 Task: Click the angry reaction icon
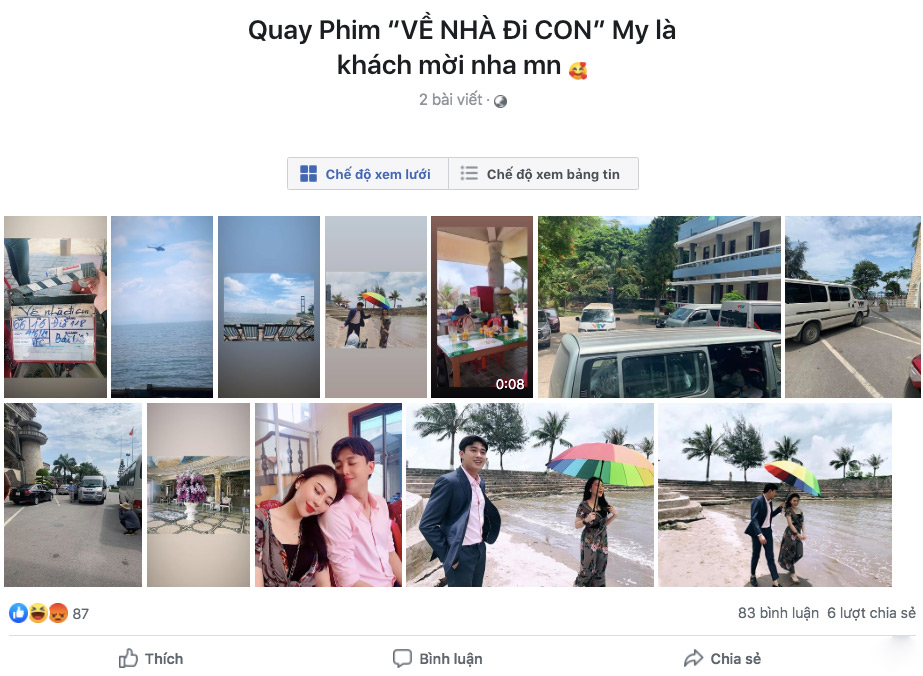pos(58,613)
